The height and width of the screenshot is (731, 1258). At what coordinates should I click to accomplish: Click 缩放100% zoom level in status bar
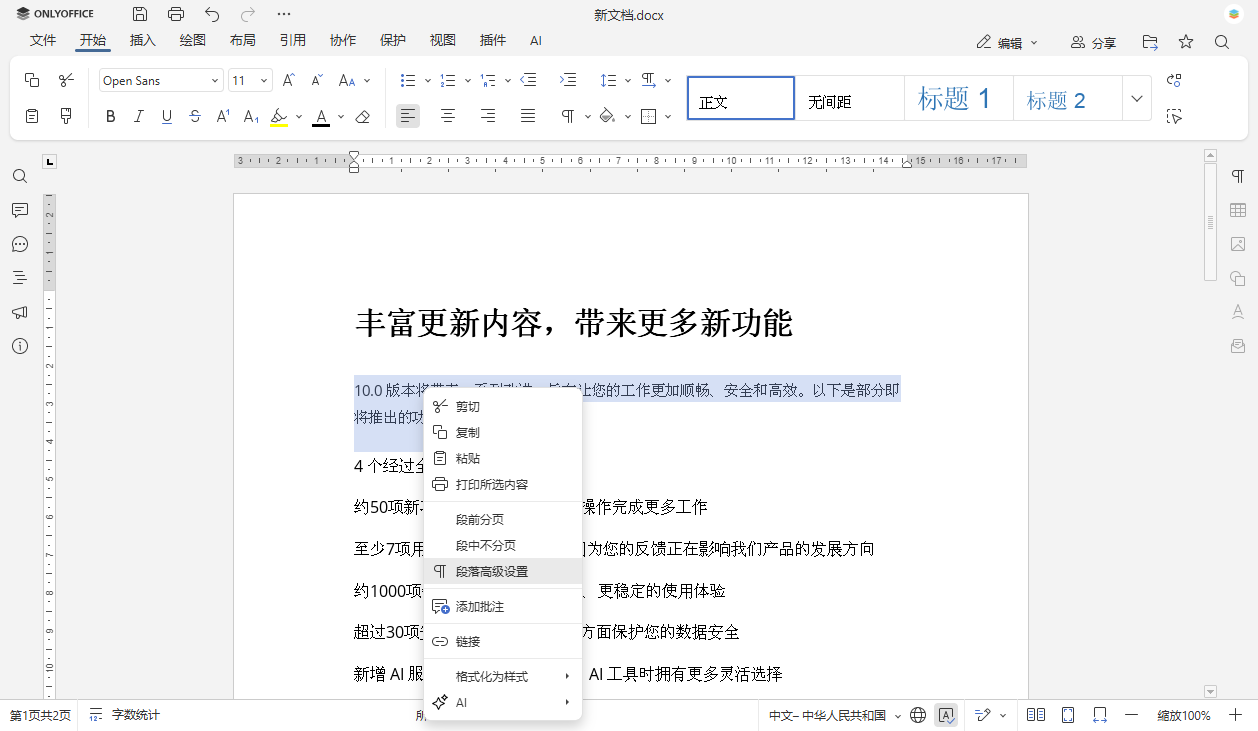coord(1184,715)
